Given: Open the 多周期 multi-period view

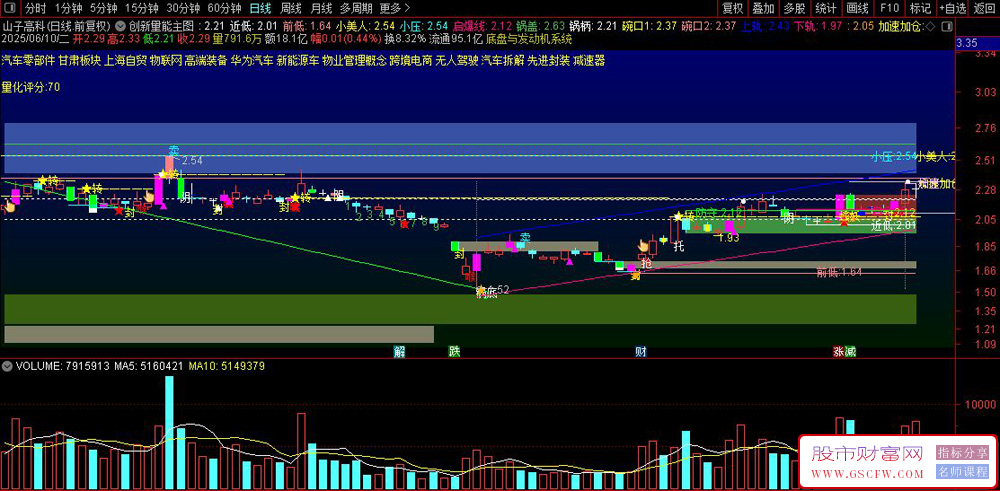Looking at the screenshot, I should tap(355, 8).
